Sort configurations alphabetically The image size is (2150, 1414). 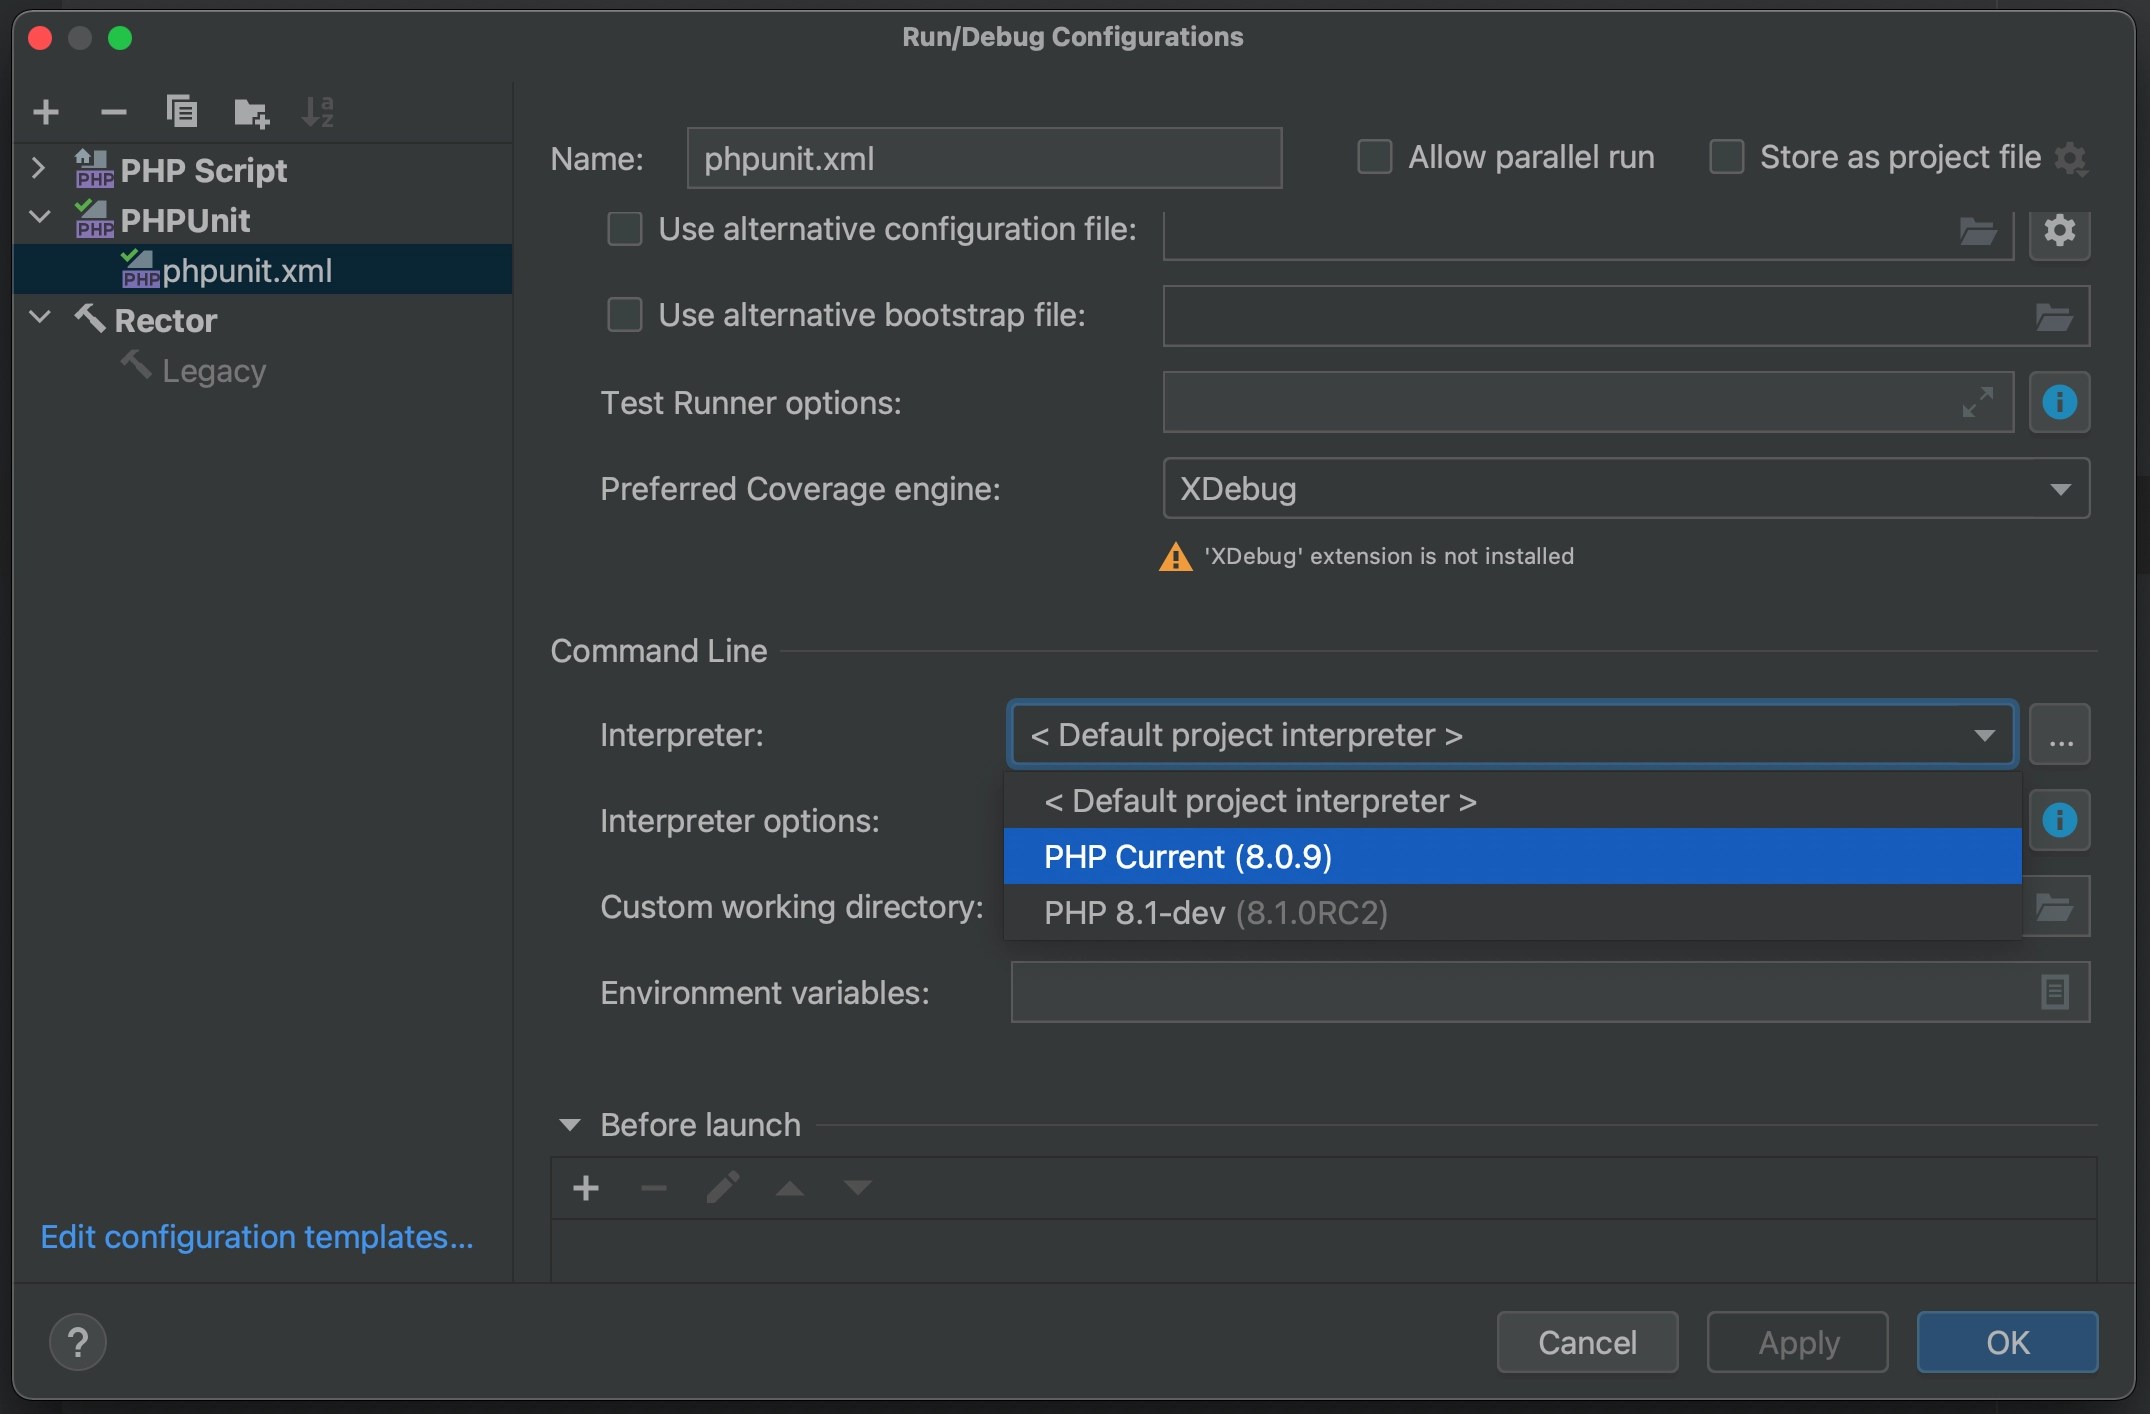point(318,111)
